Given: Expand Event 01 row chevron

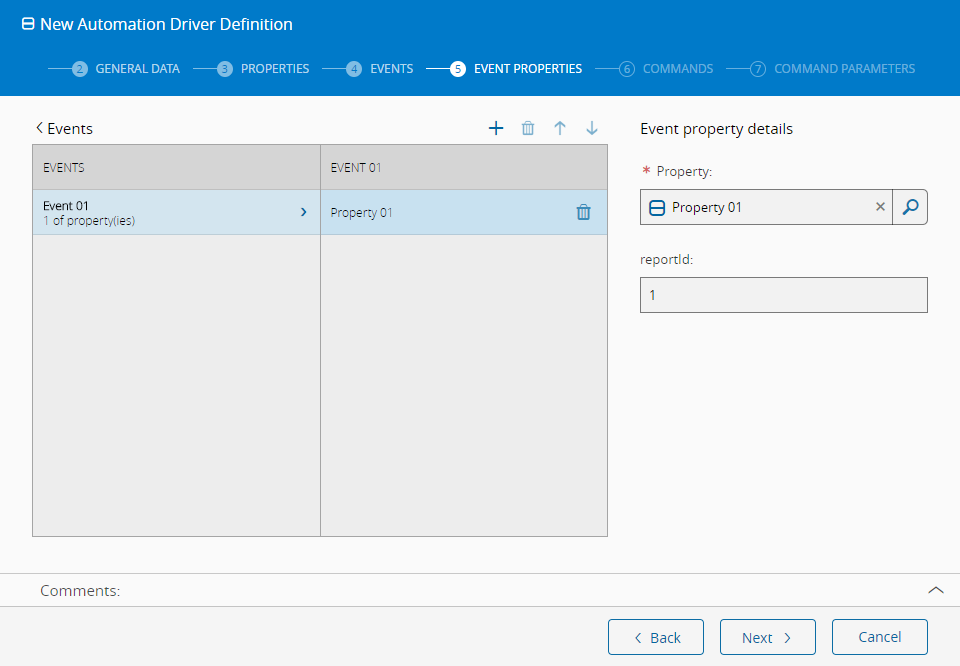Looking at the screenshot, I should click(x=304, y=212).
